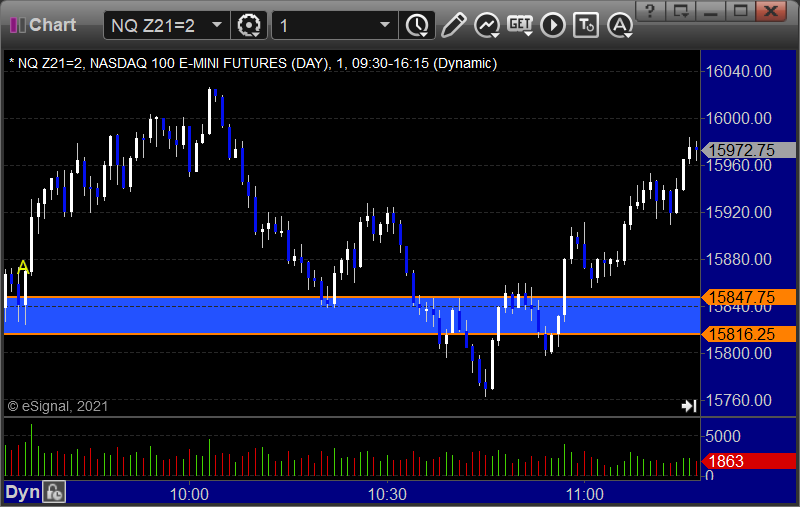Click the 10:30 time axis label
800x507 pixels.
point(387,494)
